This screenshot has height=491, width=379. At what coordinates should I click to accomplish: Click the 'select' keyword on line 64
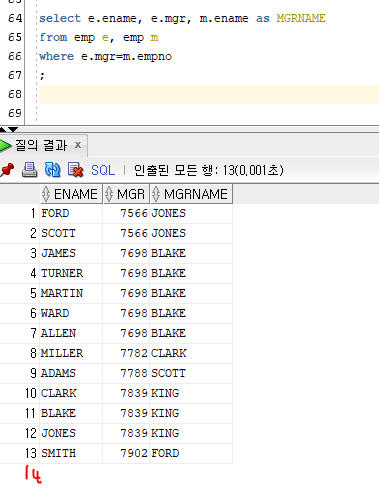(x=60, y=18)
